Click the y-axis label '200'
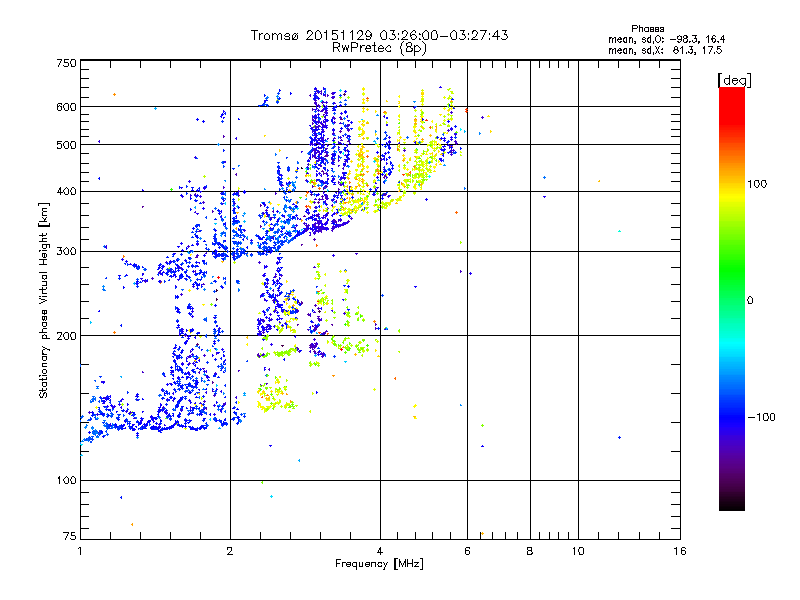The height and width of the screenshot is (600, 800). click(66, 336)
